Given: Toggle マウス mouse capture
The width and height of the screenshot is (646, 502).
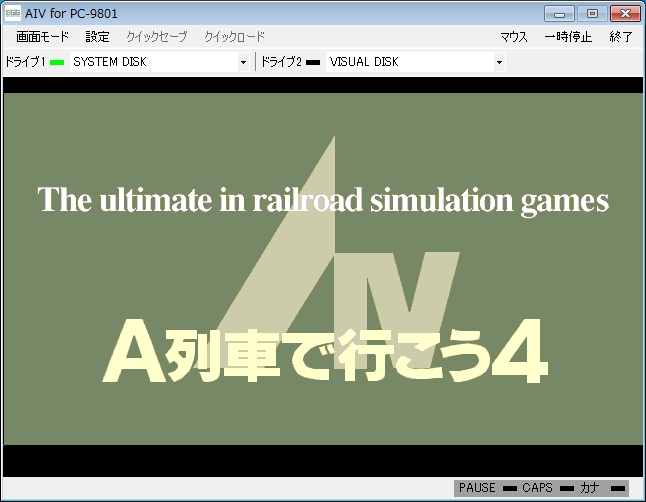Looking at the screenshot, I should coord(513,37).
